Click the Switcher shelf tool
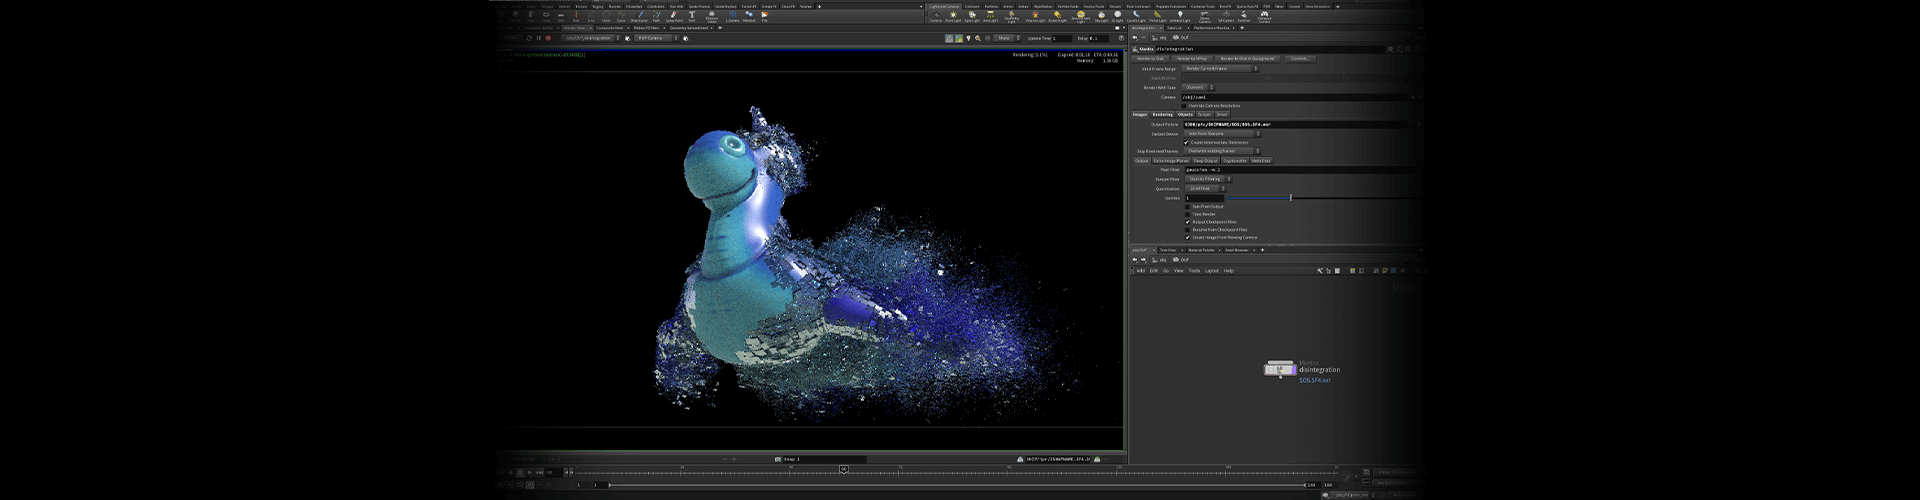The height and width of the screenshot is (500, 1920). click(x=1244, y=16)
